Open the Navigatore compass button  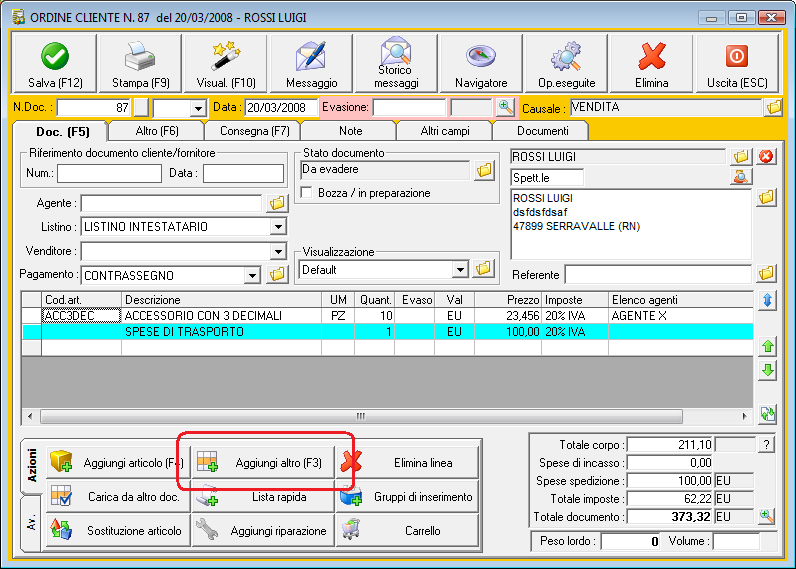481,64
